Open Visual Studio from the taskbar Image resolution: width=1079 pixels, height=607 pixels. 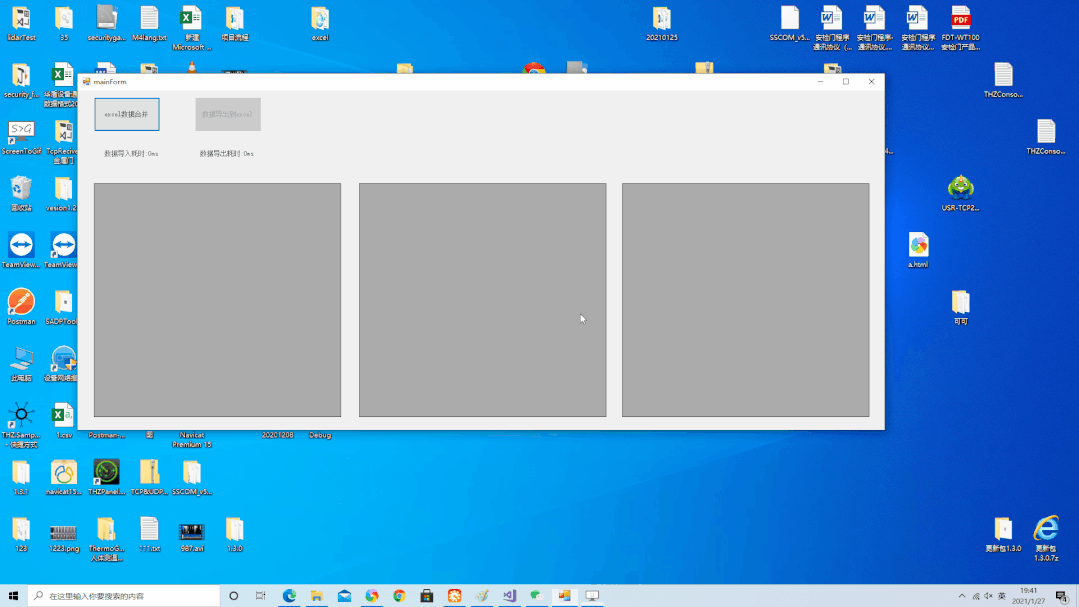pos(509,595)
